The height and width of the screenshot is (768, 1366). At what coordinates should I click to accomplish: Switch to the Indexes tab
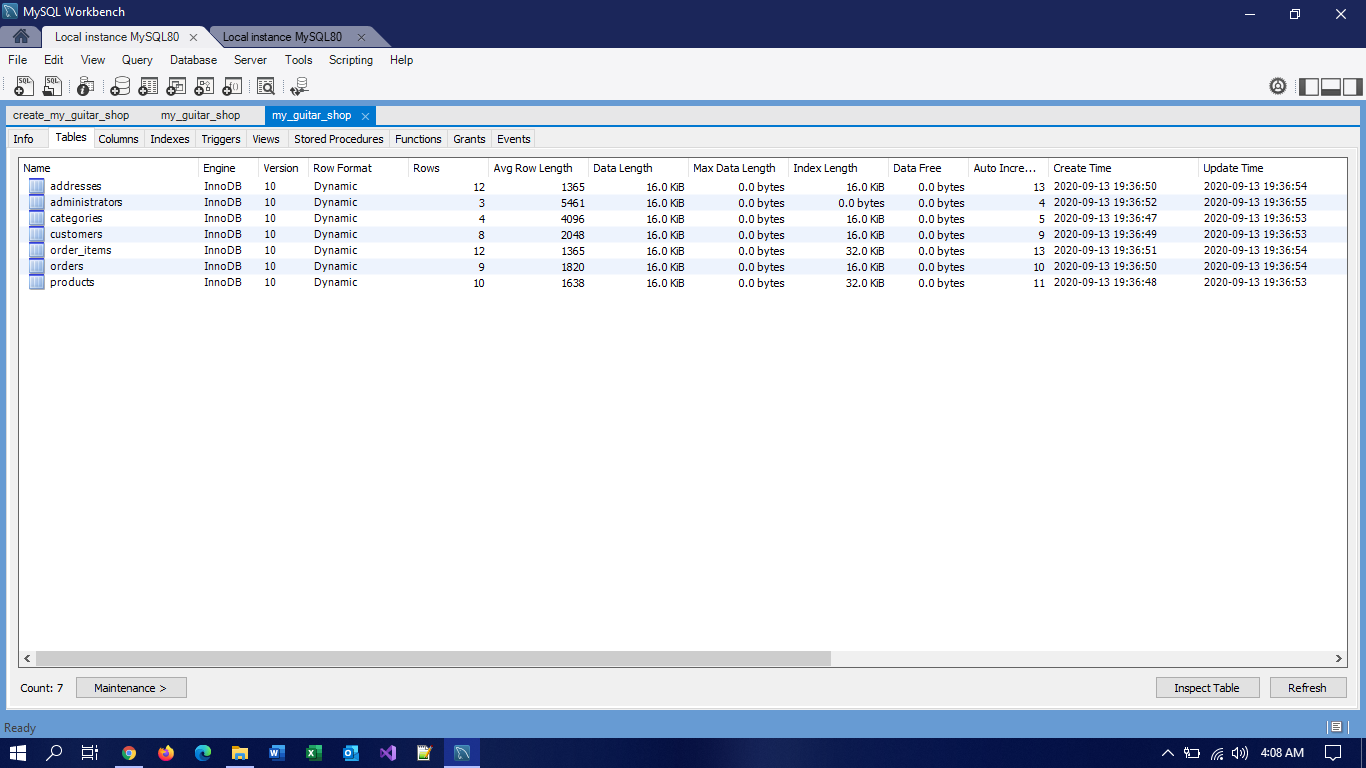coord(170,139)
